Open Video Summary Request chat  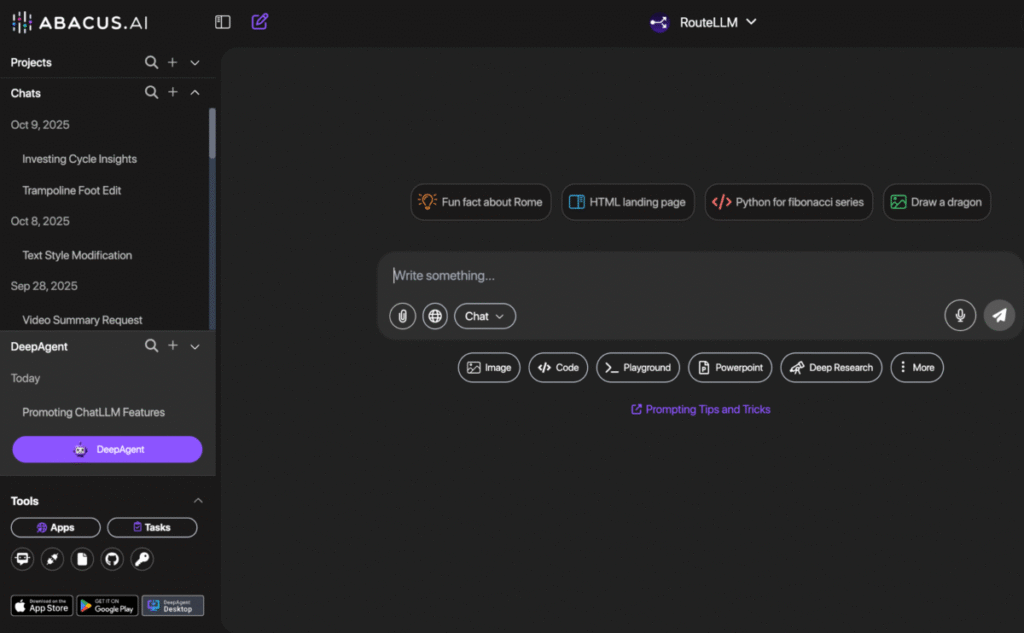coord(82,319)
